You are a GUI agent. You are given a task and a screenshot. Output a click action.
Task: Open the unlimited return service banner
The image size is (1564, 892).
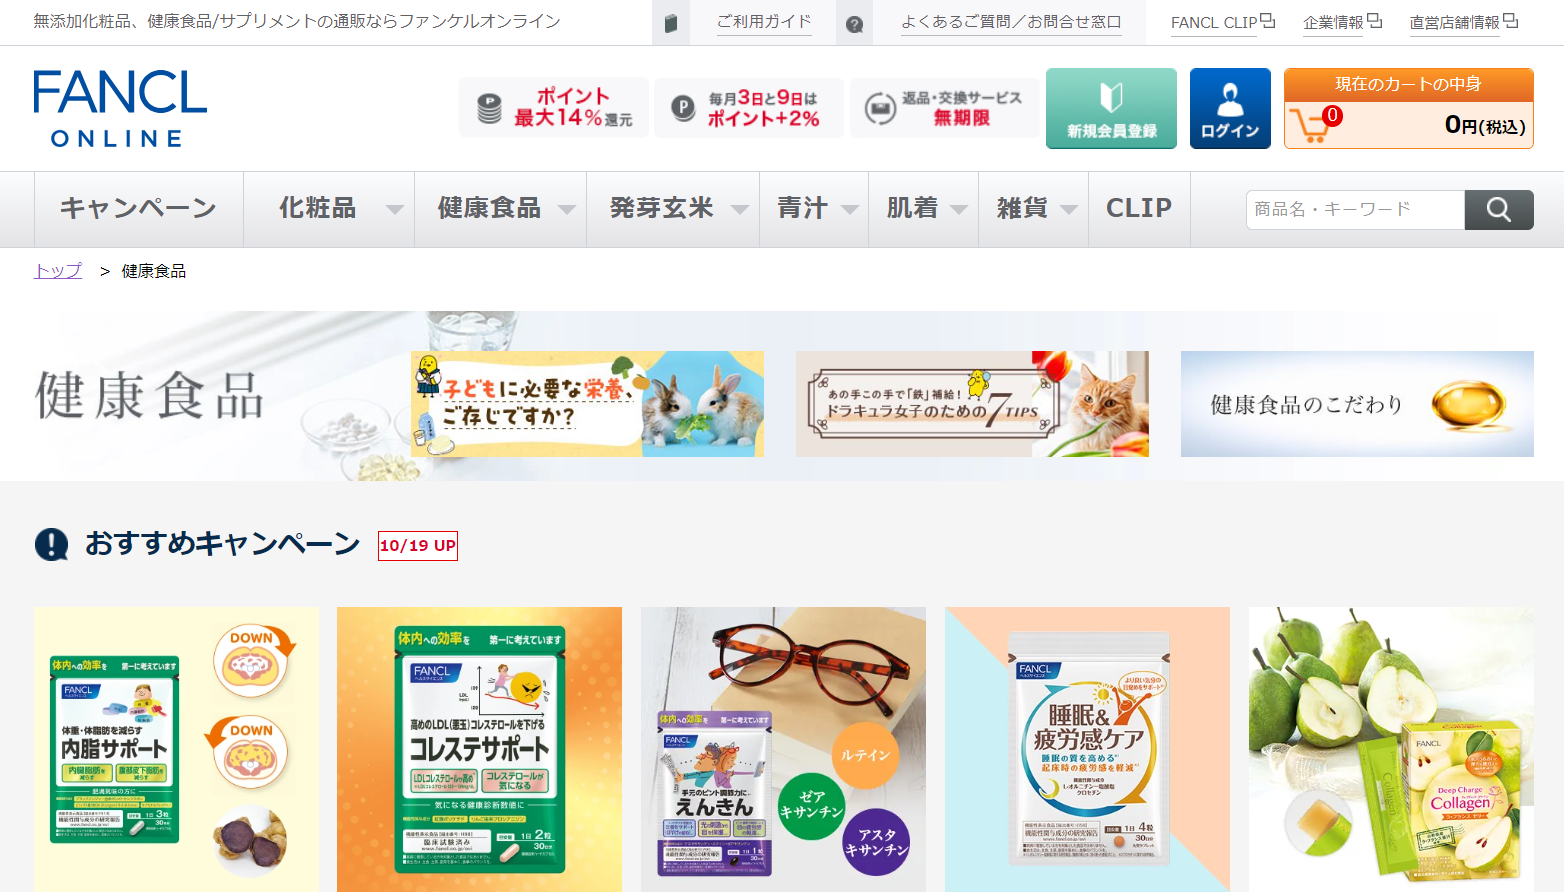[x=945, y=108]
